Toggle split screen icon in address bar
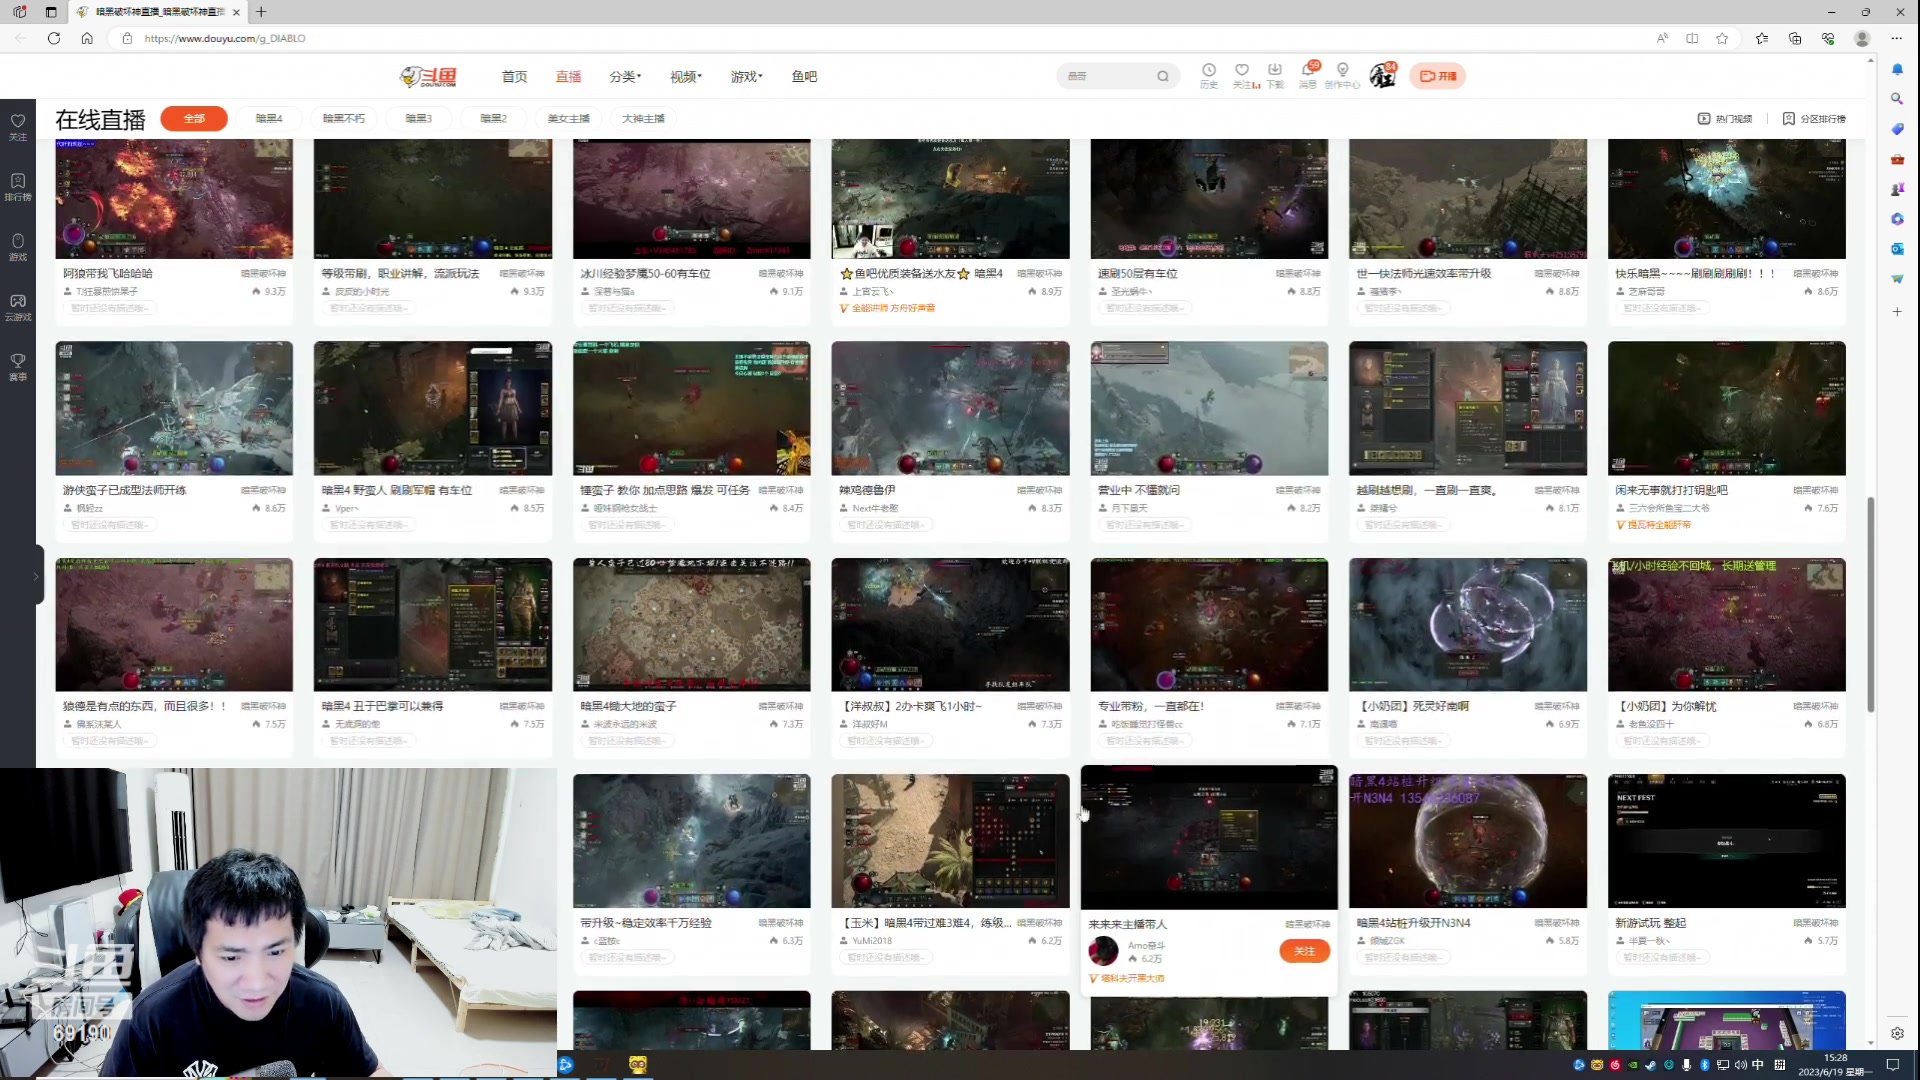Screen dimensions: 1920x1080 point(1692,38)
